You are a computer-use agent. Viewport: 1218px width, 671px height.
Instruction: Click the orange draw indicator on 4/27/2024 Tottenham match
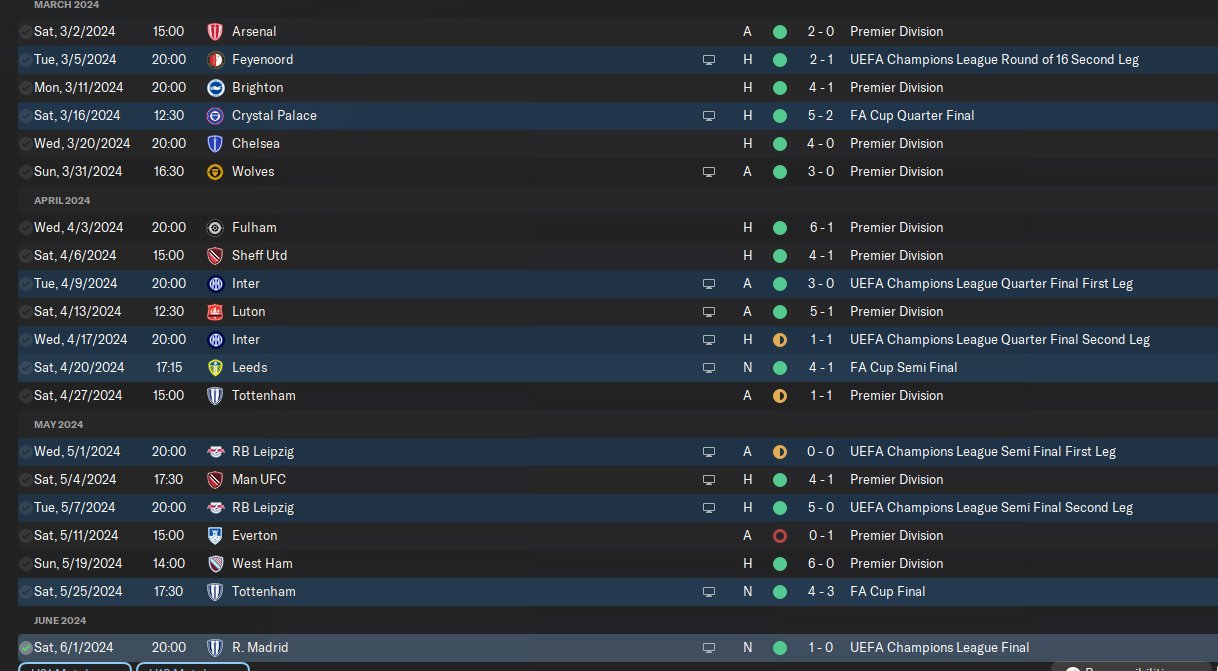780,396
